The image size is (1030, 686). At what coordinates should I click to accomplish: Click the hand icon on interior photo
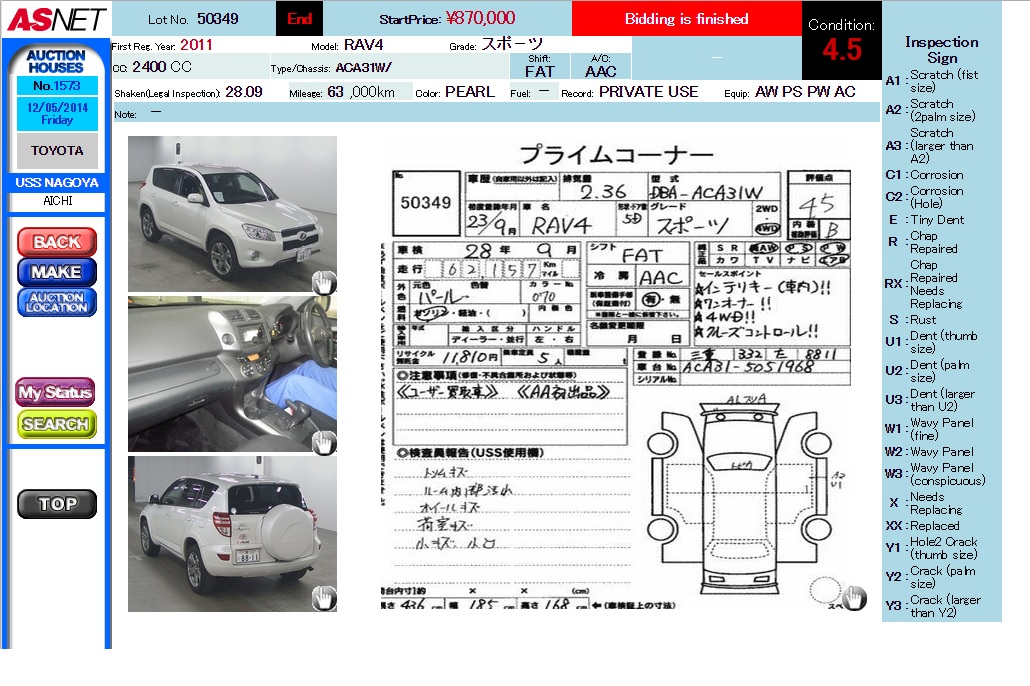[x=323, y=442]
